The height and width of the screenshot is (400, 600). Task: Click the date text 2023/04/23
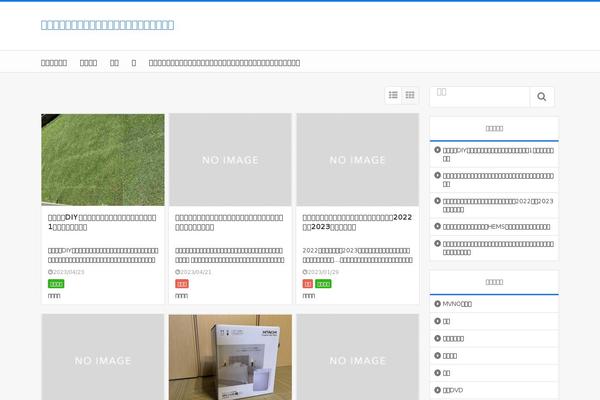pos(68,272)
